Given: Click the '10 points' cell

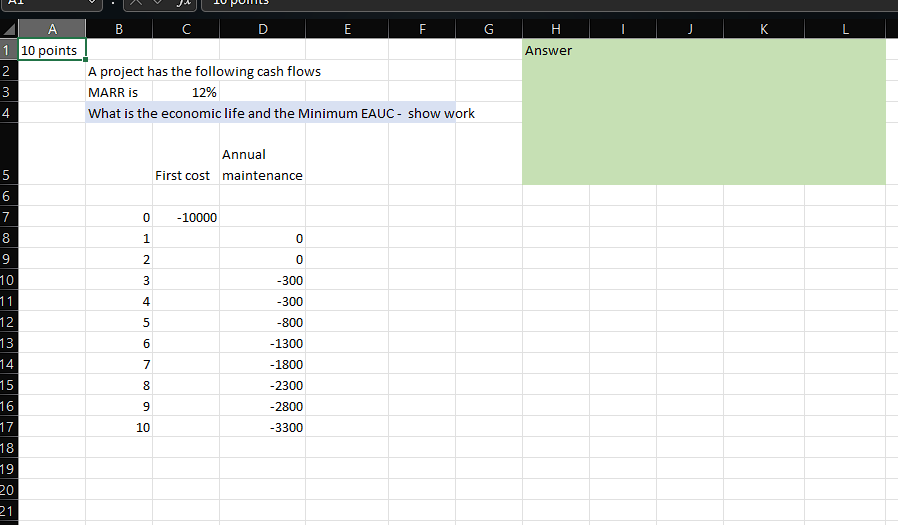Looking at the screenshot, I should pos(52,50).
